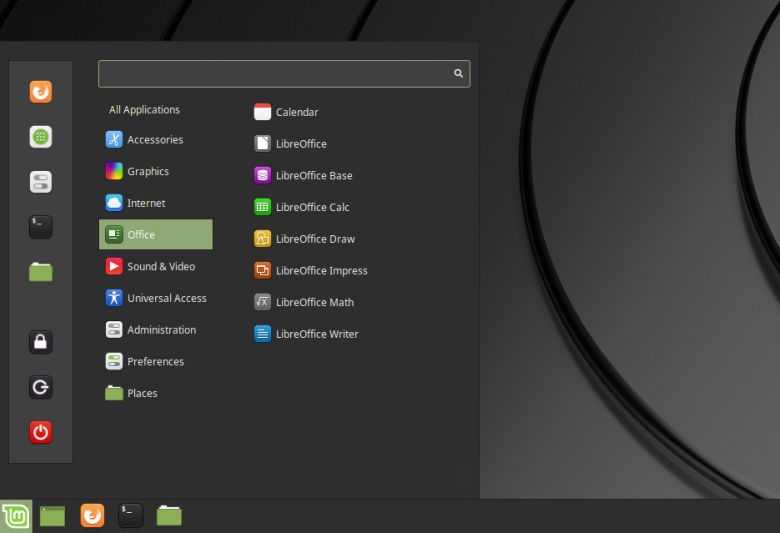Image resolution: width=780 pixels, height=533 pixels.
Task: Select the highlighted Office category
Action: pyautogui.click(x=156, y=234)
